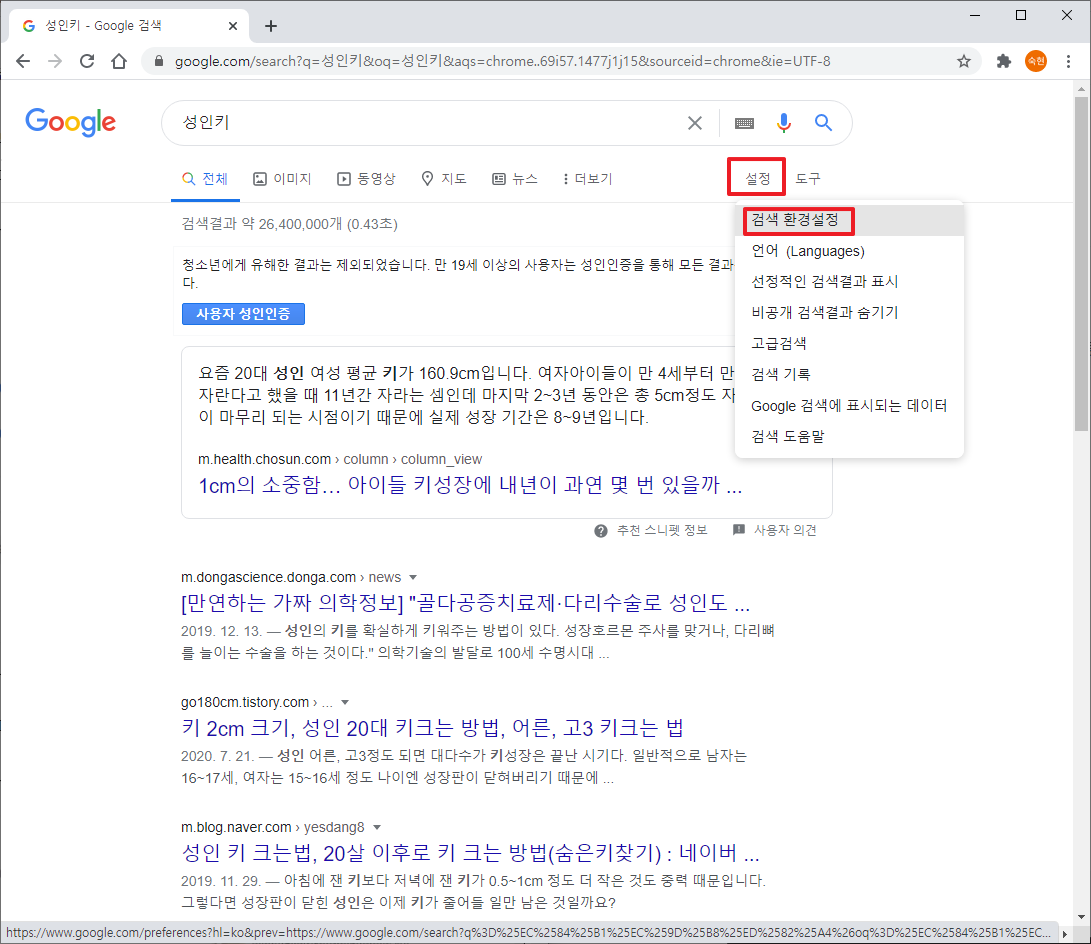Viewport: 1091px width, 944px height.
Task: Open the '성인 키 크는법, 20살 이후로' result
Action: pyautogui.click(x=470, y=853)
